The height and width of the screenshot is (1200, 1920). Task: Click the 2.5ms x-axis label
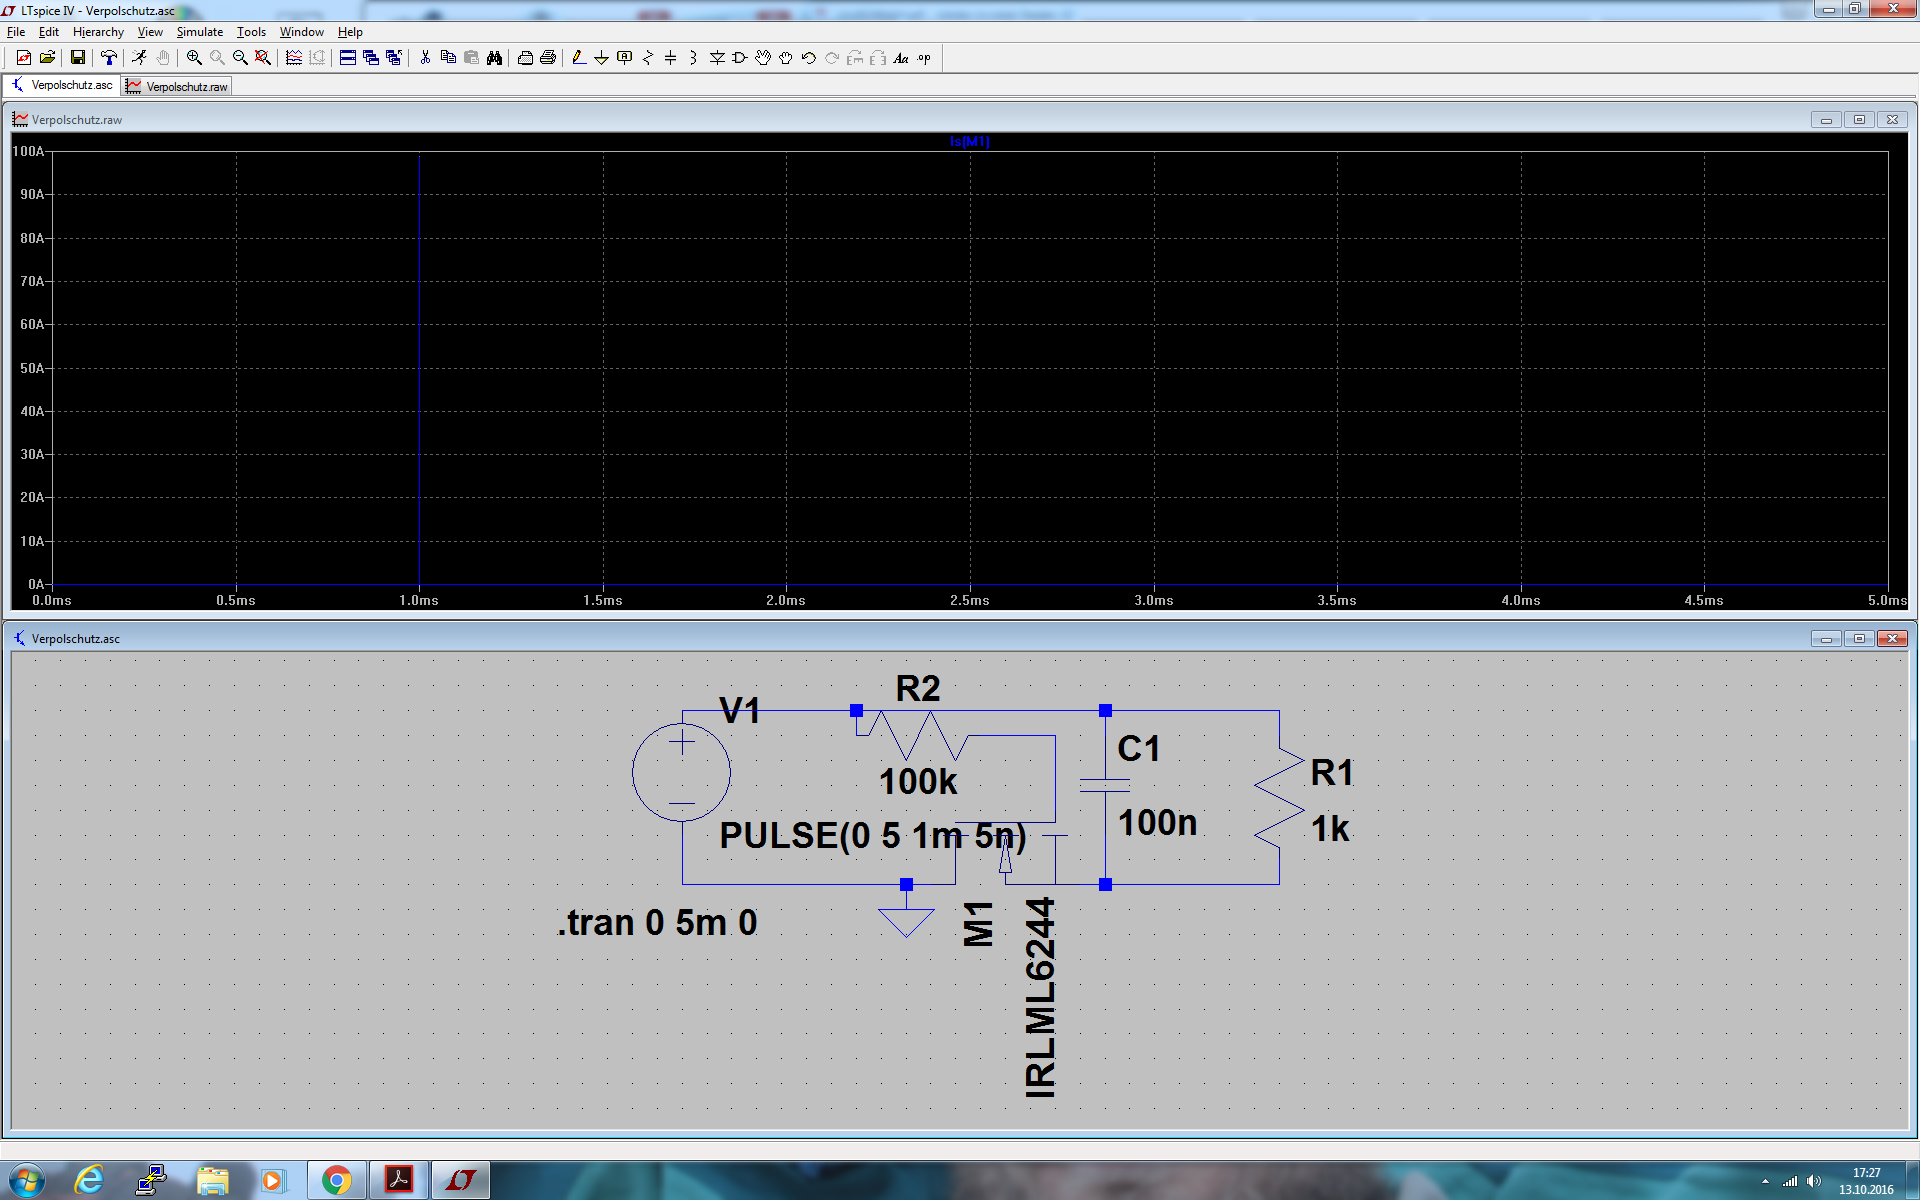(x=970, y=600)
